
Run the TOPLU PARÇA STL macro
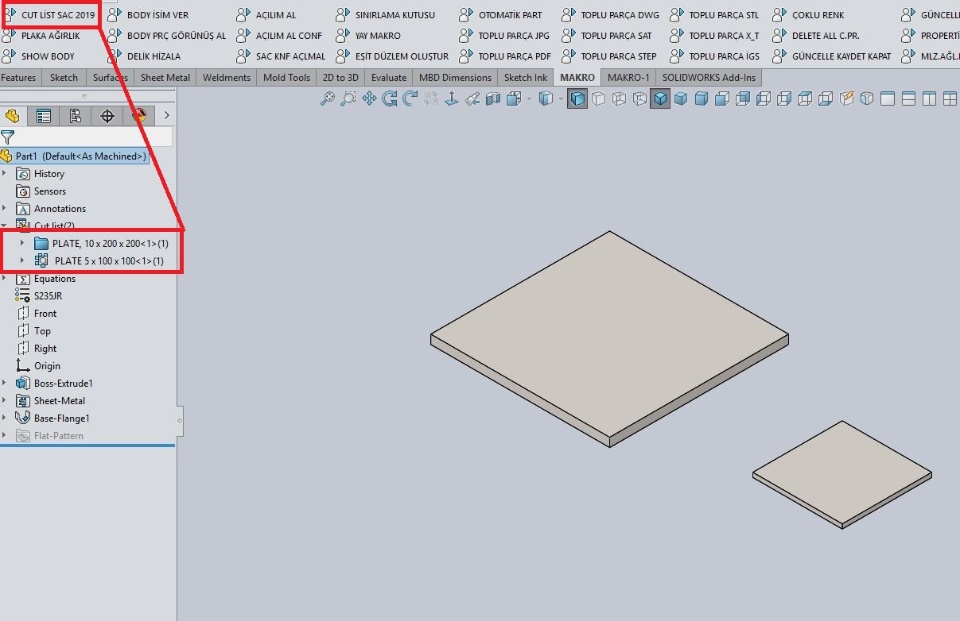tap(714, 15)
